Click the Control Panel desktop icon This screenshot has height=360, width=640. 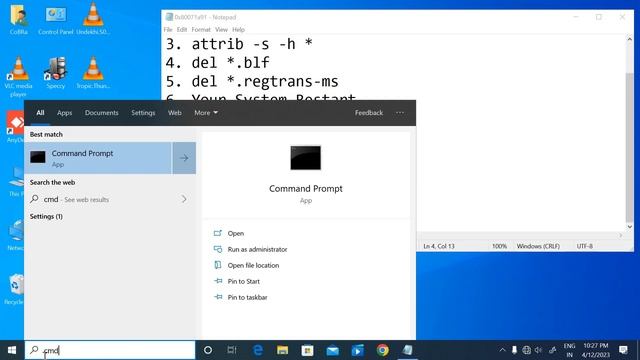click(56, 19)
